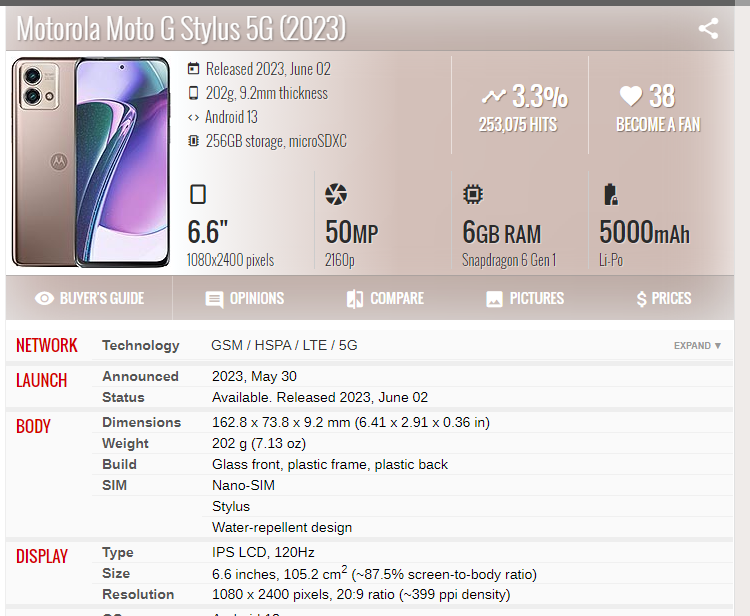Expand the Network section details
Image resolution: width=750 pixels, height=616 pixels.
pyautogui.click(x=697, y=346)
